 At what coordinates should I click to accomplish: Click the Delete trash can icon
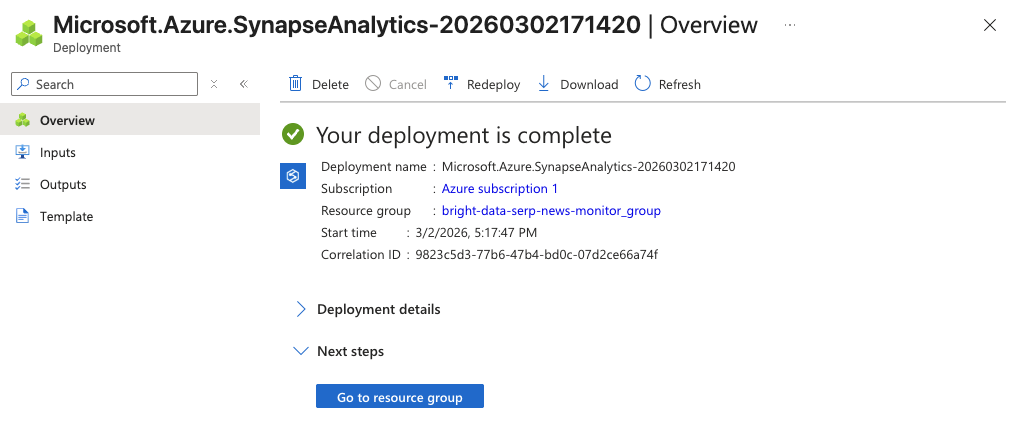295,84
